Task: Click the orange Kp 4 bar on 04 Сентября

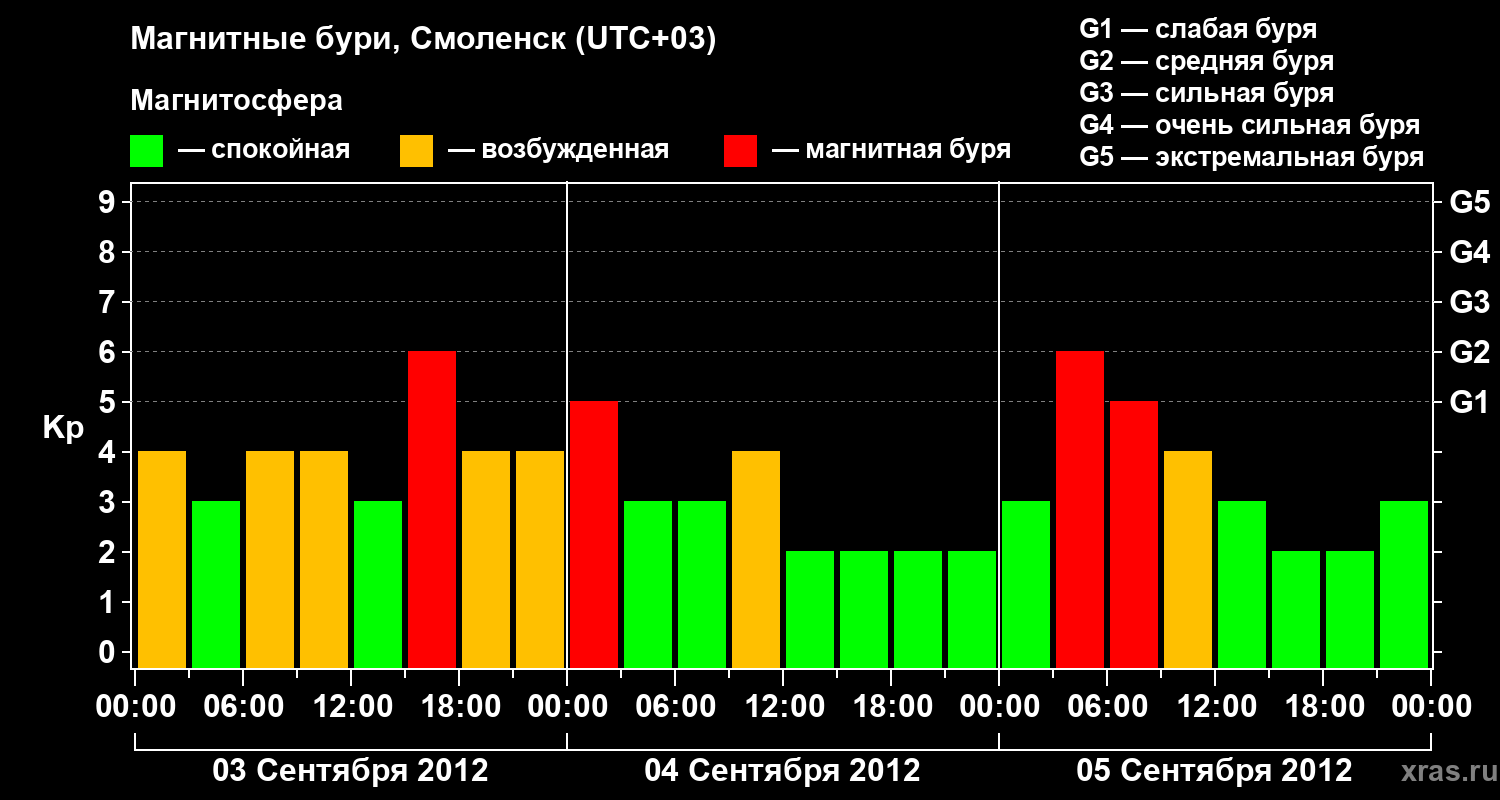Action: 756,560
